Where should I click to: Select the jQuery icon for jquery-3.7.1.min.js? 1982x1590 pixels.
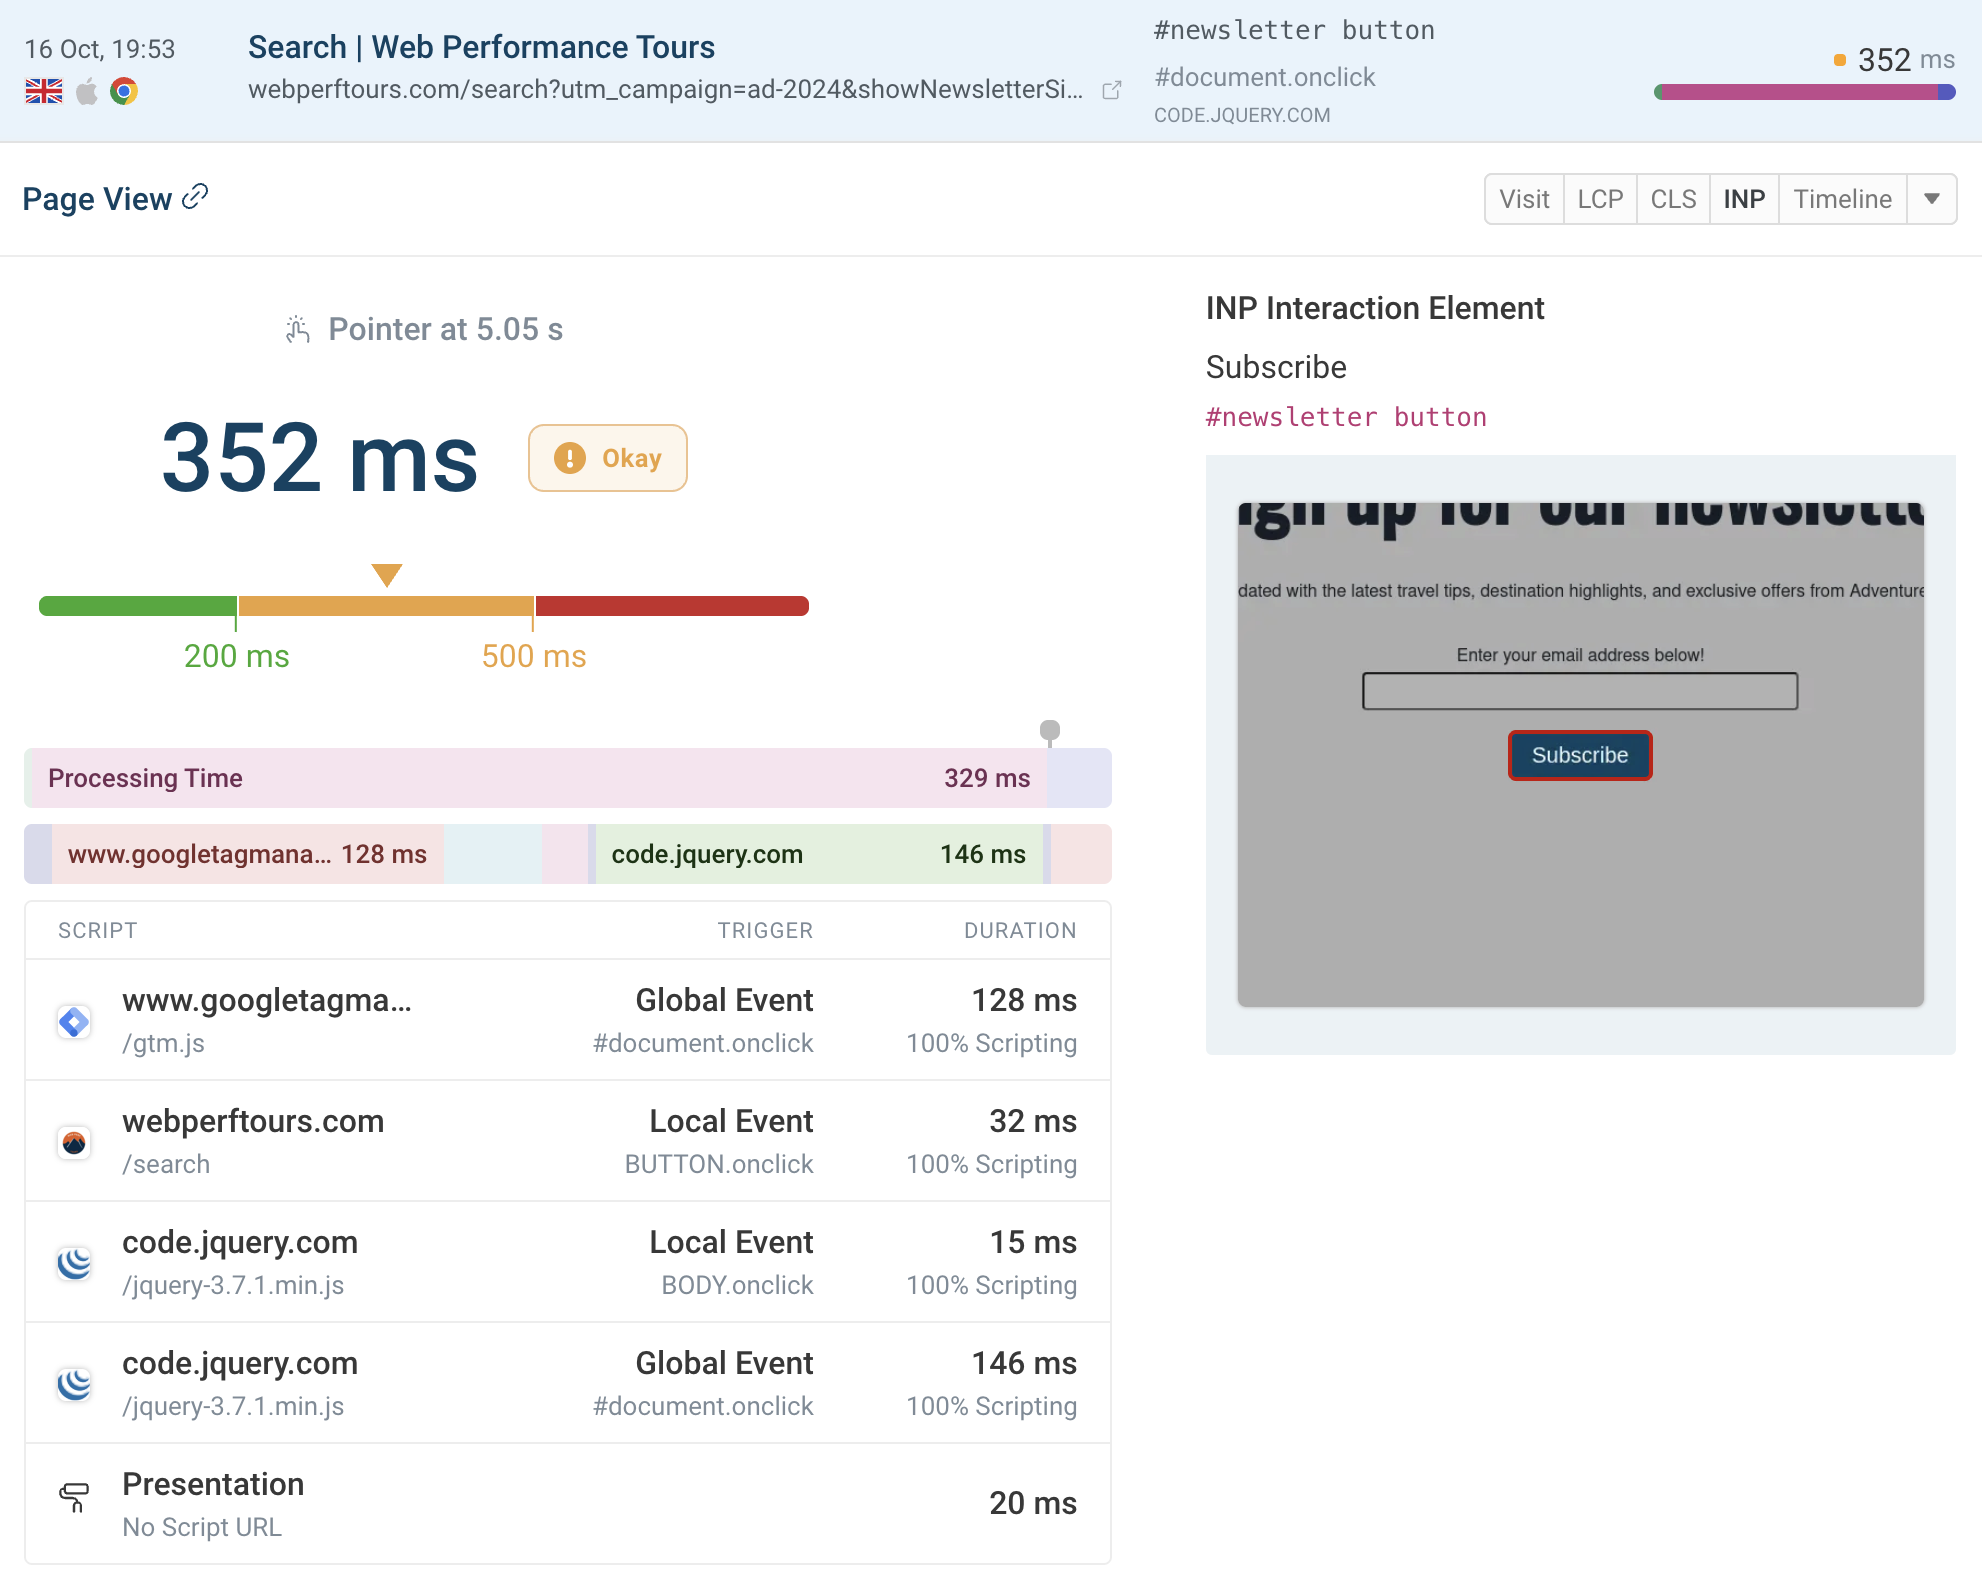tap(74, 1263)
